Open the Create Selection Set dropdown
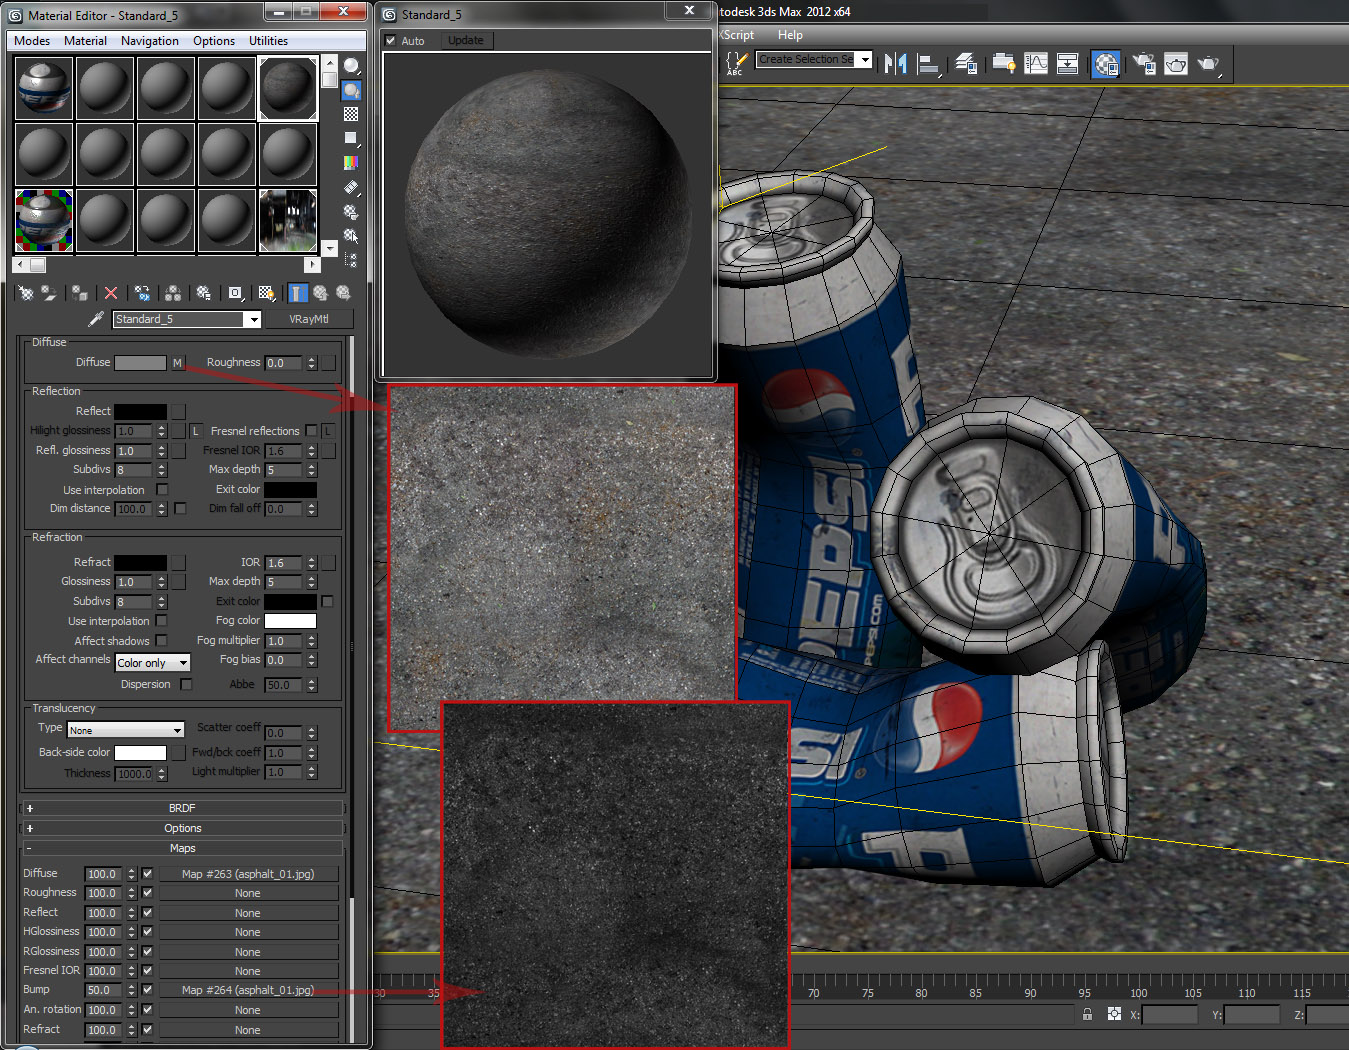Screen dimensions: 1349x1050 866,60
